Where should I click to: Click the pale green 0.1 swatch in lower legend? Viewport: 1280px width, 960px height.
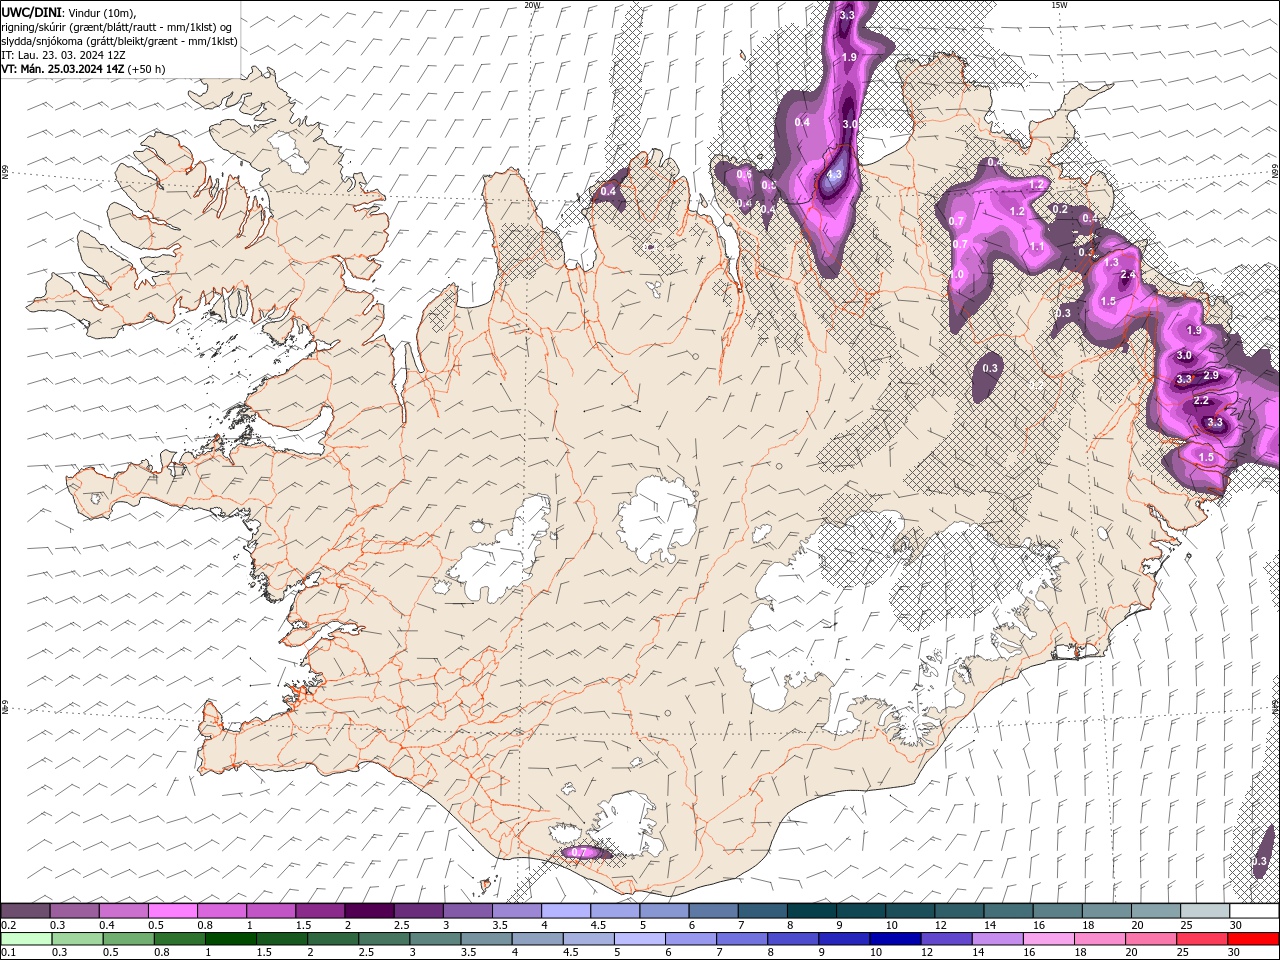click(x=25, y=938)
